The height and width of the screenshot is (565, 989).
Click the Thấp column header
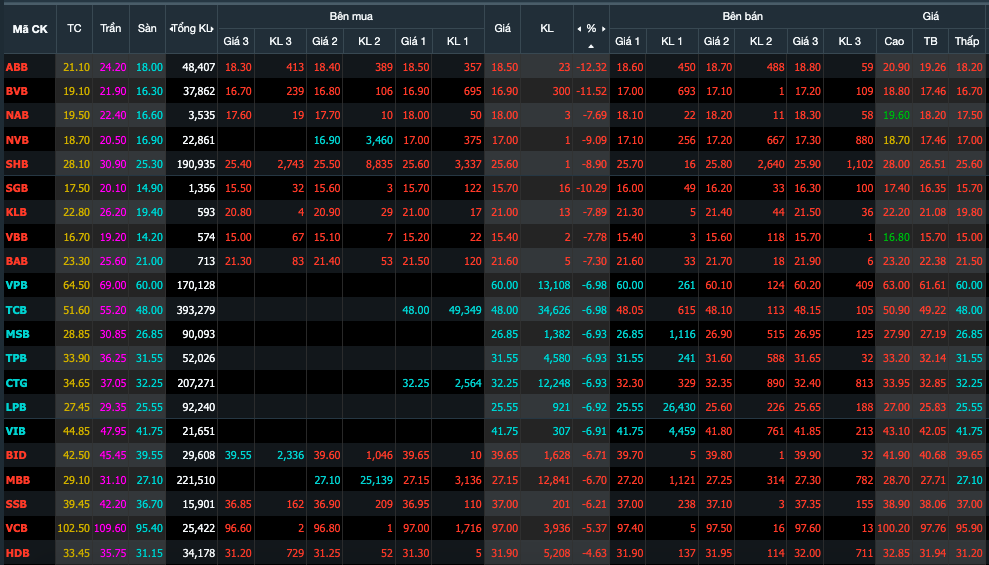(x=966, y=41)
